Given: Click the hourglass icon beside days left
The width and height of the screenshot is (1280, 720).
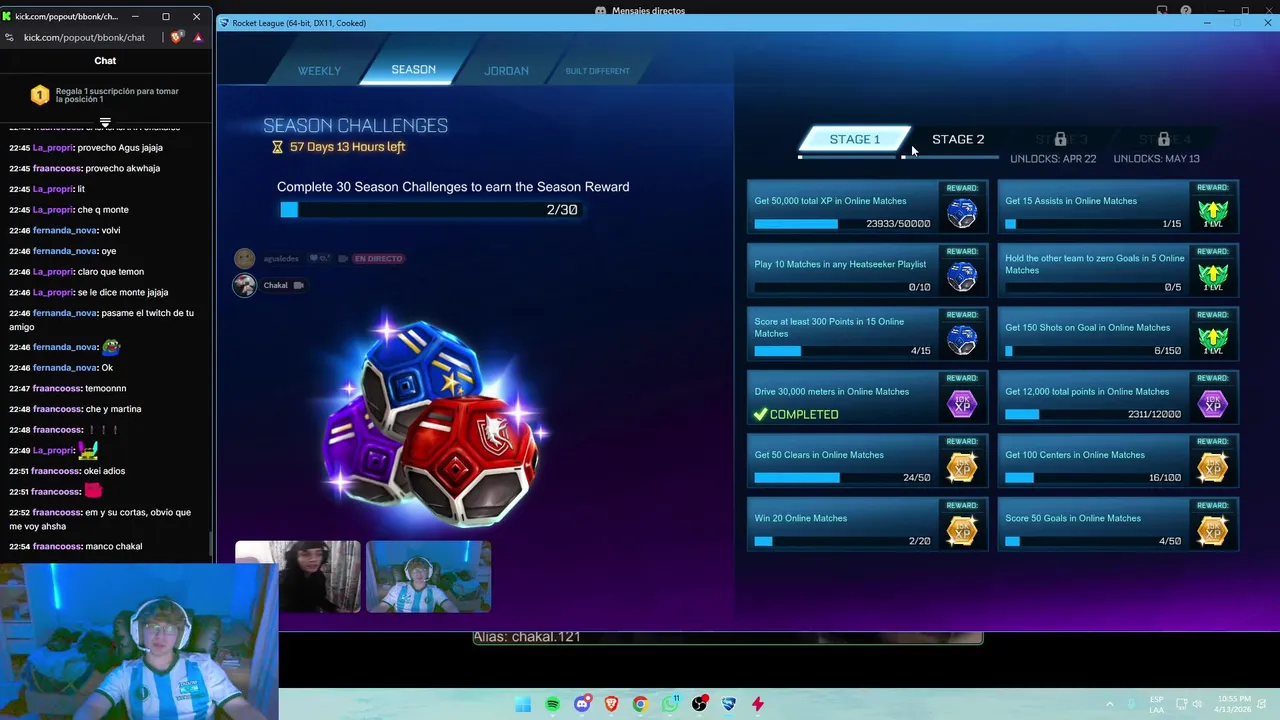Looking at the screenshot, I should click(278, 147).
